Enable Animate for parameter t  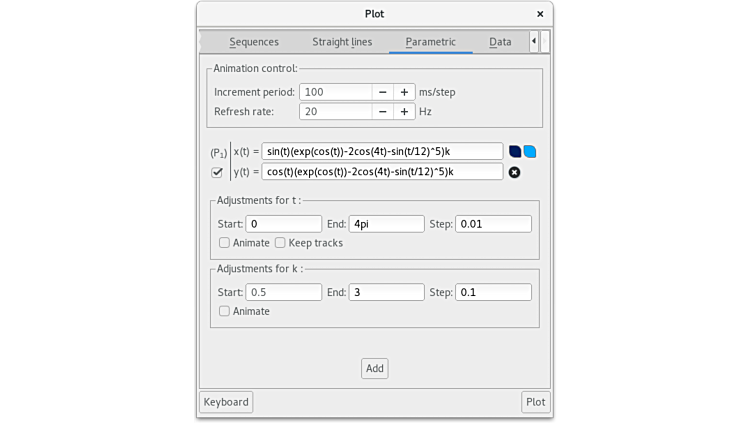[x=225, y=243]
